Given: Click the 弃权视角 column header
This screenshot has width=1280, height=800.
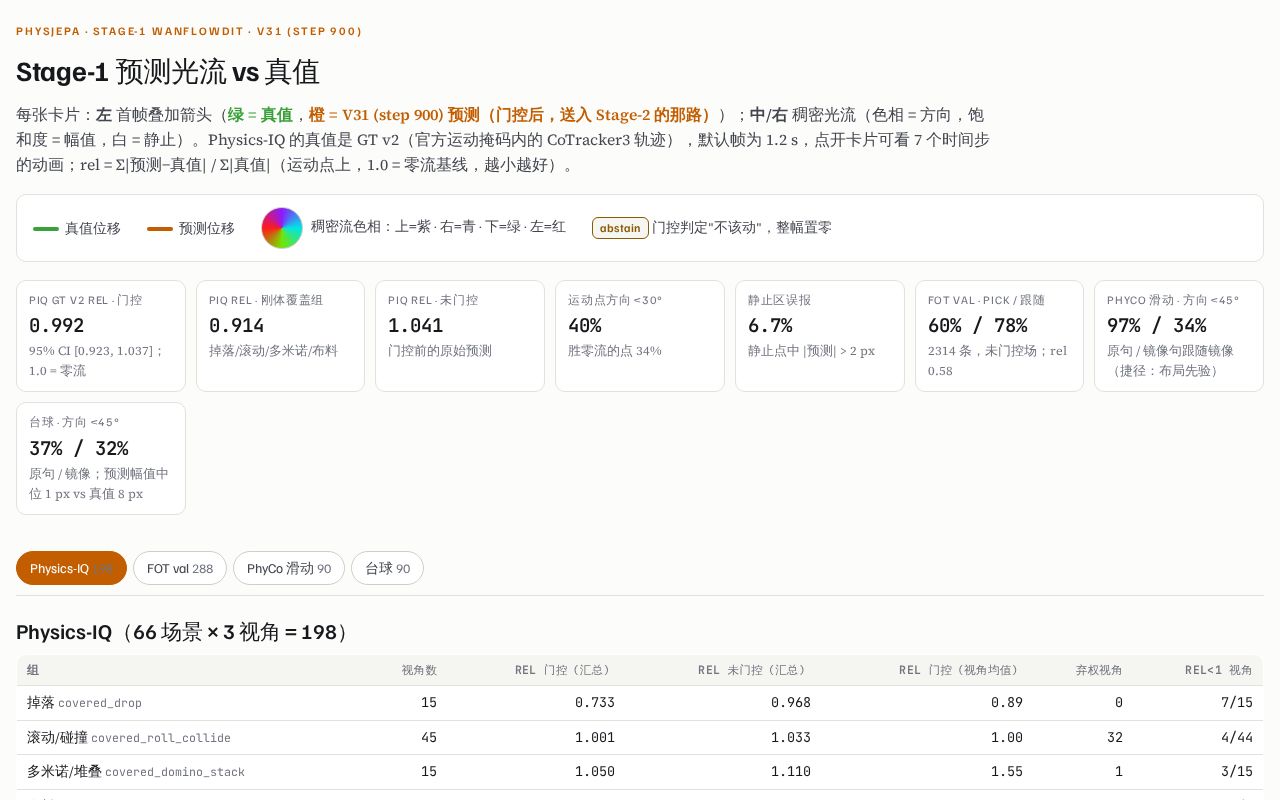Looking at the screenshot, I should (1099, 670).
